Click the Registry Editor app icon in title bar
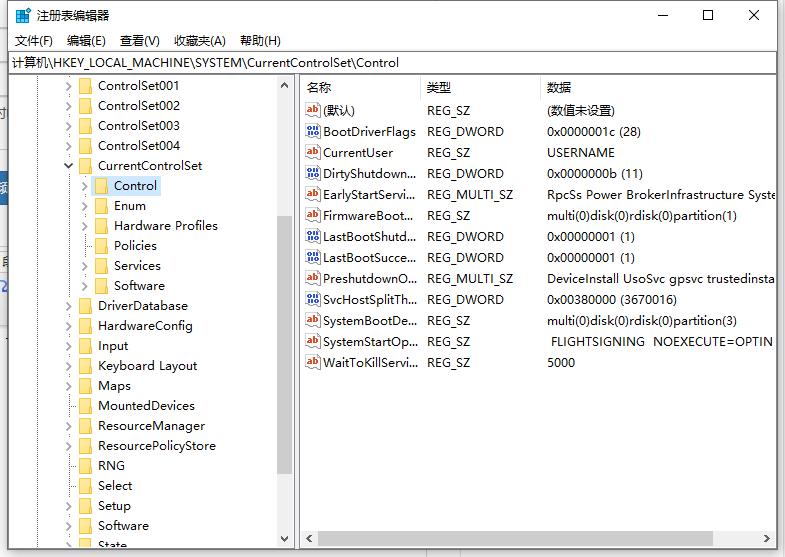 (x=22, y=15)
